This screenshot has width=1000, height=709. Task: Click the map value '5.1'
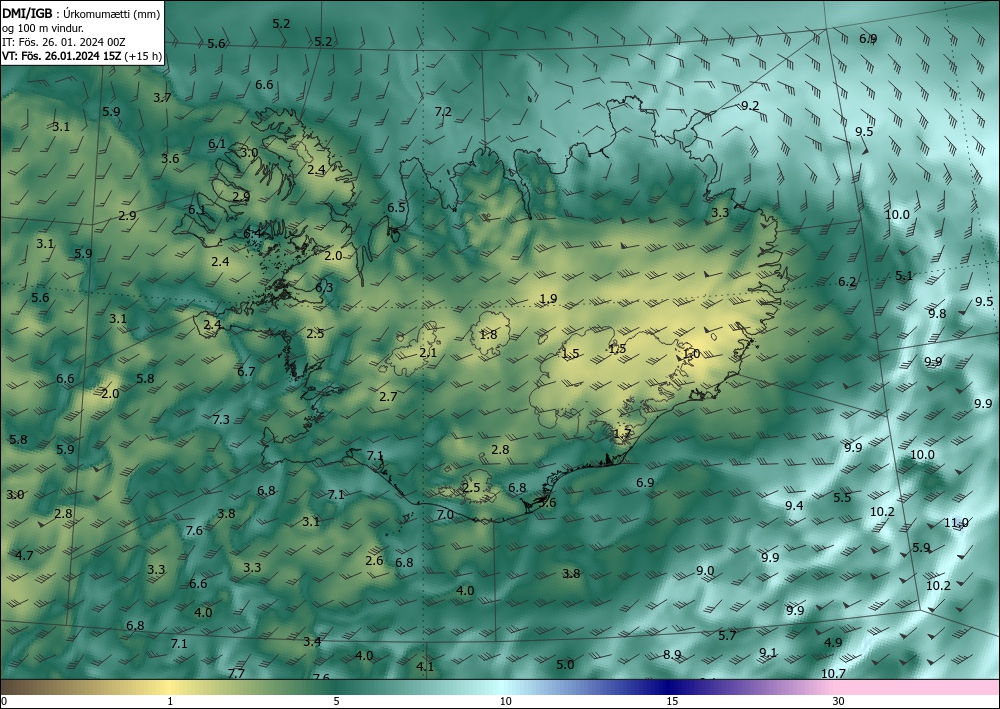(904, 275)
